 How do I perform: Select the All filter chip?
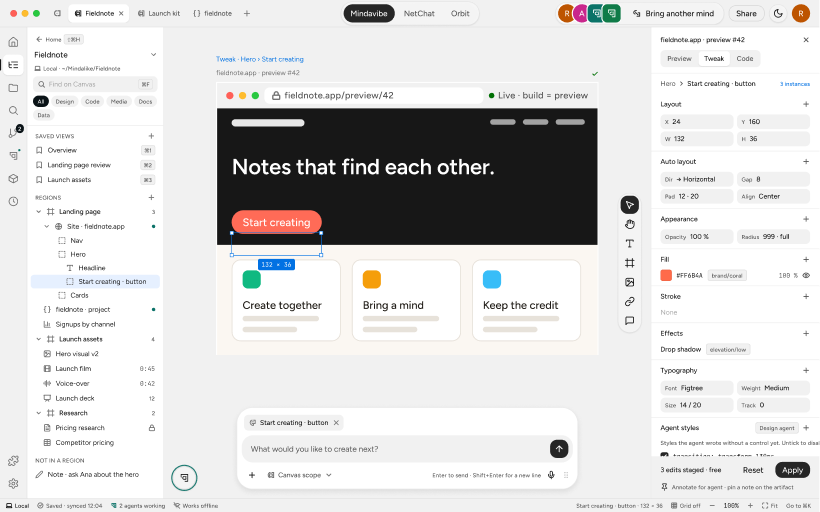pos(41,101)
